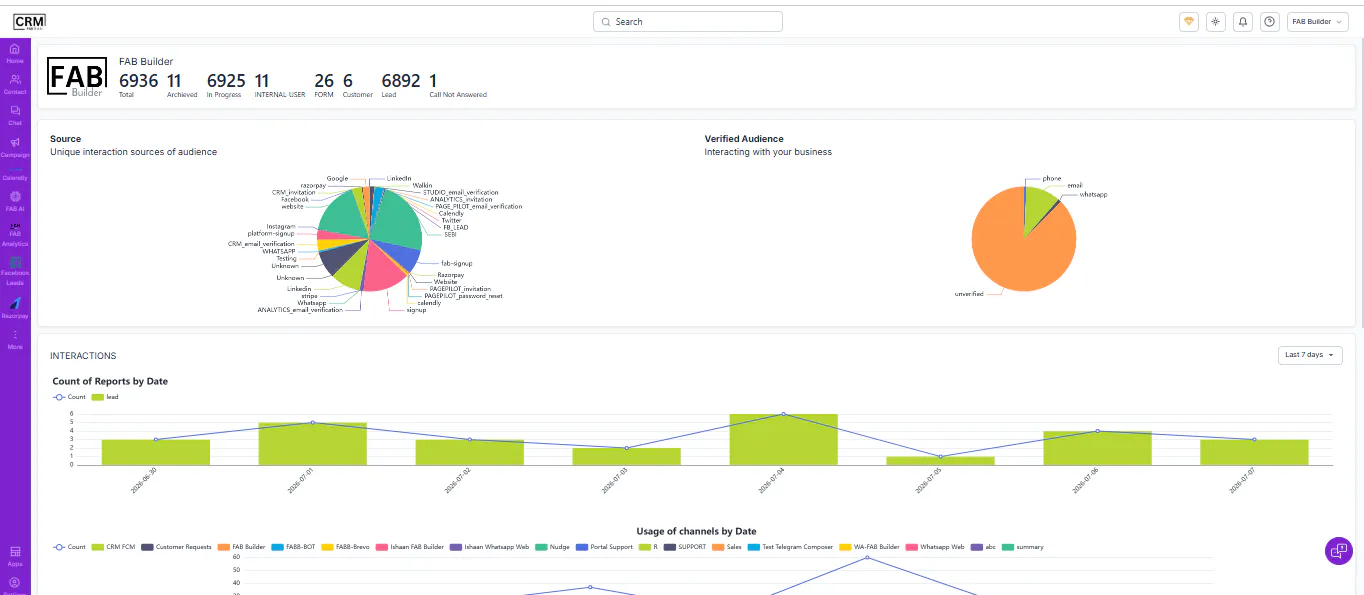Open the Last 7 days dropdown
Viewport: 1364px width, 595px height.
pyautogui.click(x=1310, y=355)
